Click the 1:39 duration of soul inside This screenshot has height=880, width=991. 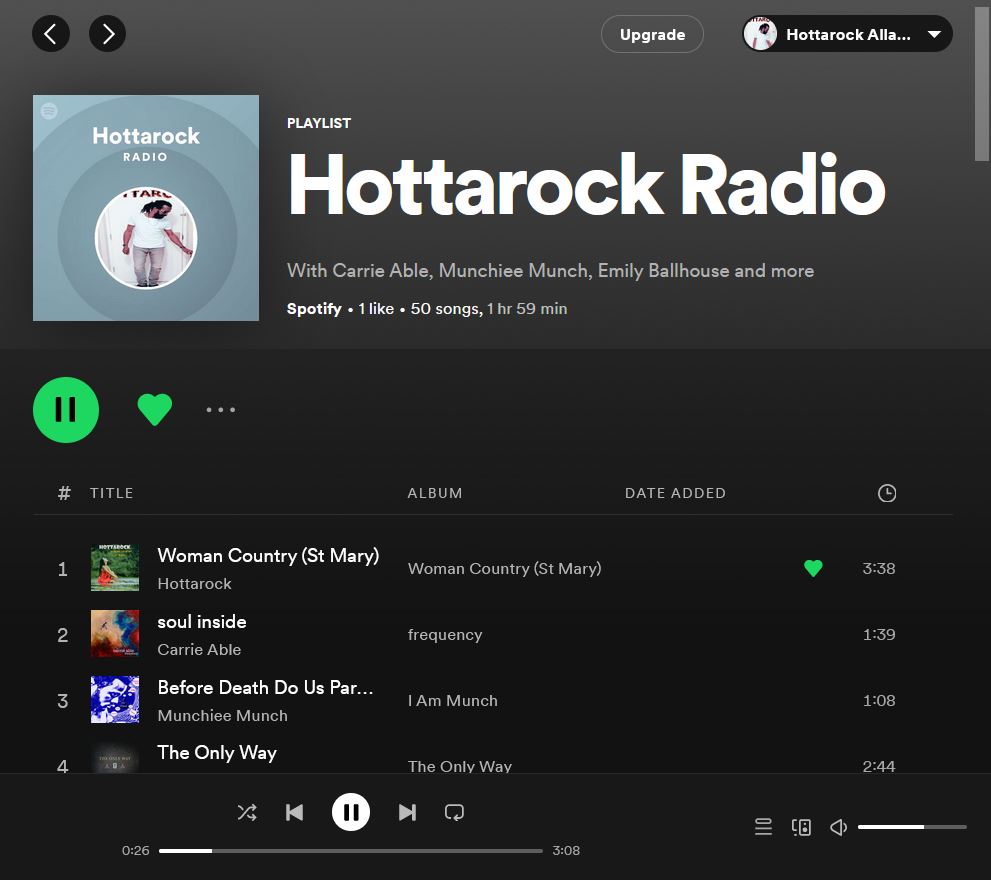(x=879, y=634)
